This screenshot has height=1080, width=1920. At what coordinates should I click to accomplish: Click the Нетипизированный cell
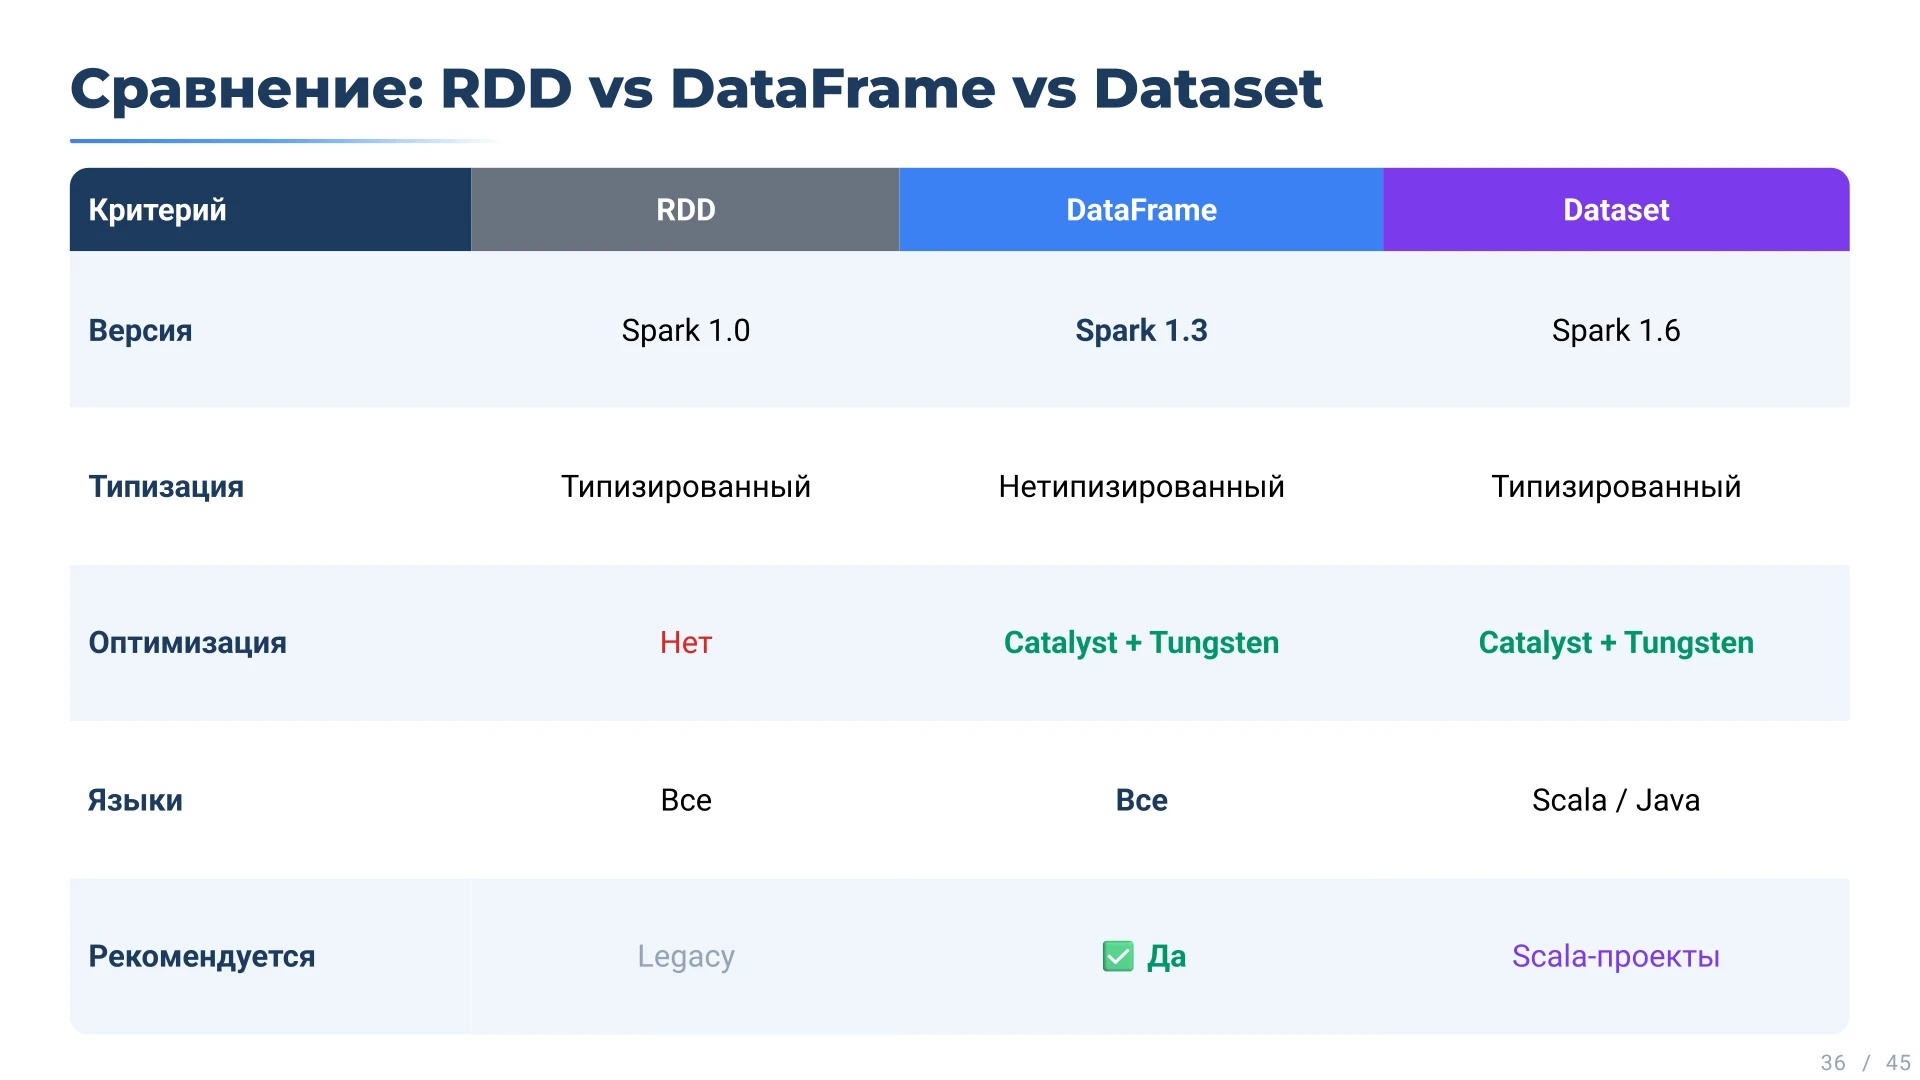coord(1141,487)
